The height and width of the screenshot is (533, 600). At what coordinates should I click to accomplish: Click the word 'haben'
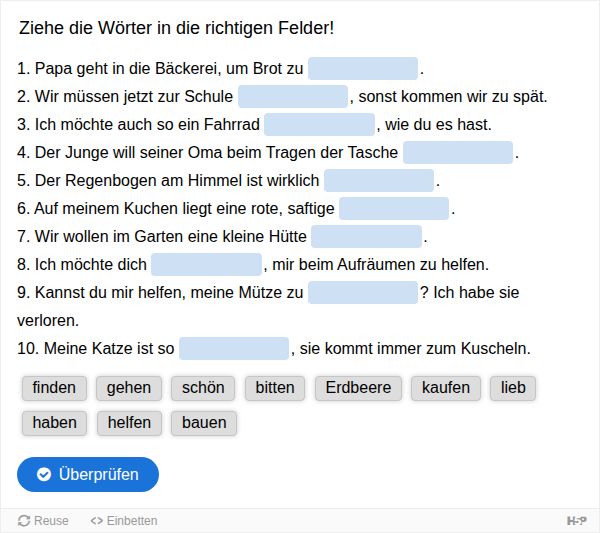[x=54, y=423]
